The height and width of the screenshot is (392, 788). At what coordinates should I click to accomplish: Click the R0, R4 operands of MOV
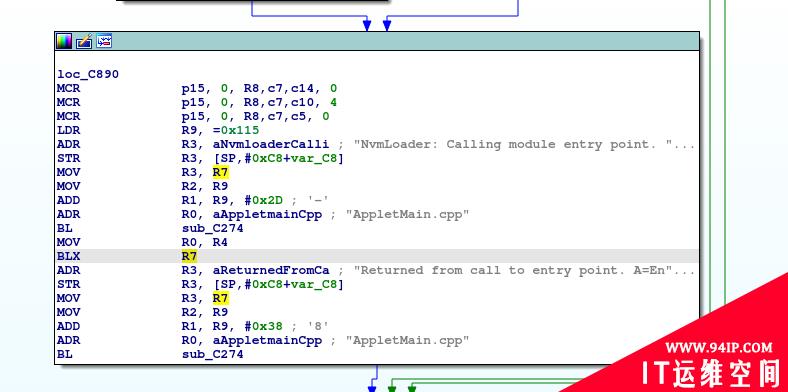205,242
